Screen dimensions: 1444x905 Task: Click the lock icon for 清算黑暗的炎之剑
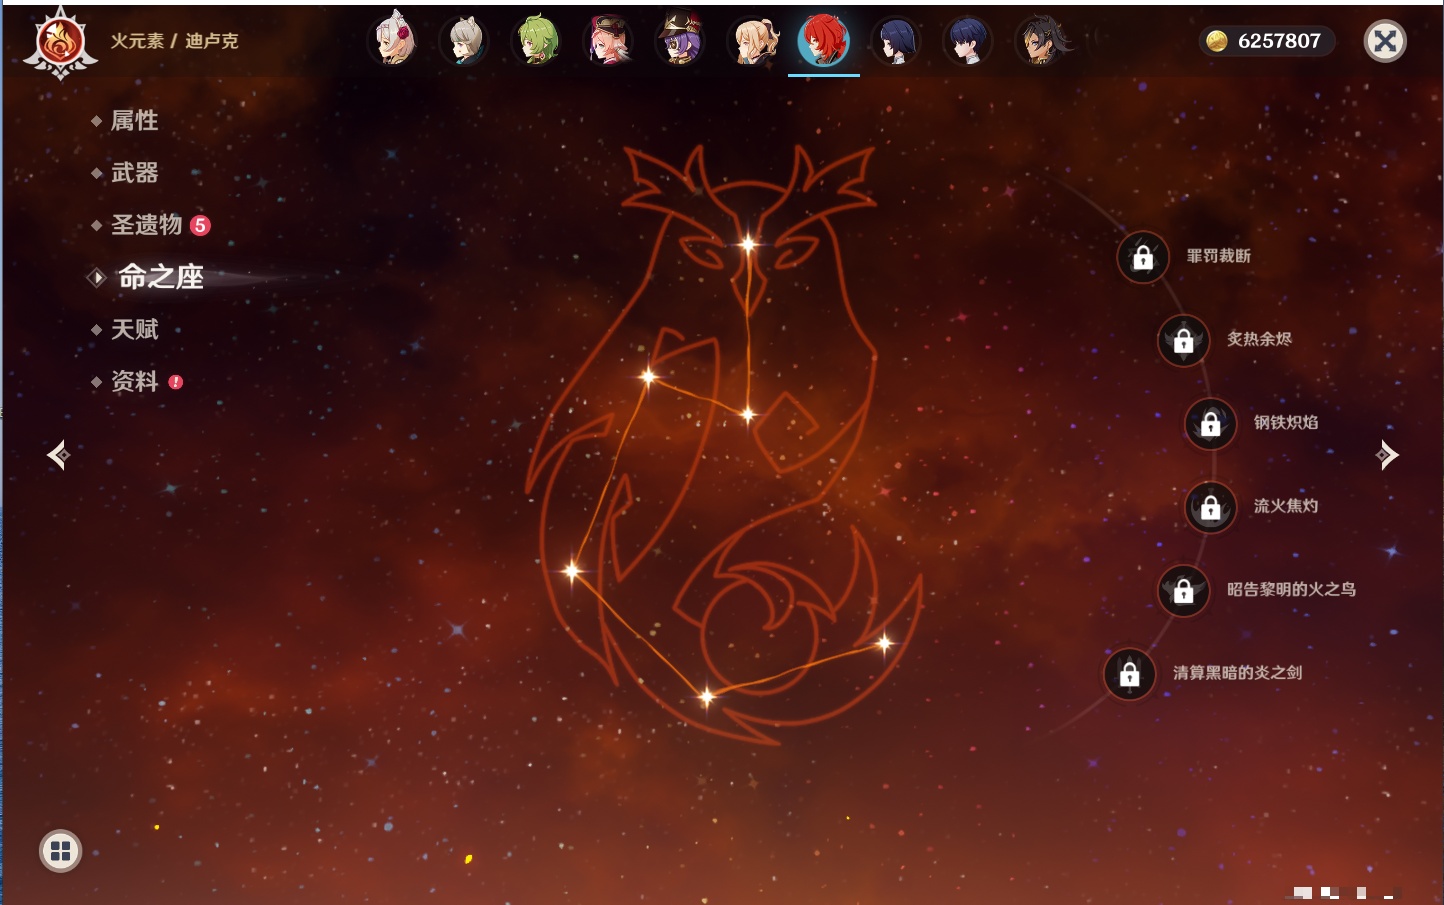(1130, 673)
